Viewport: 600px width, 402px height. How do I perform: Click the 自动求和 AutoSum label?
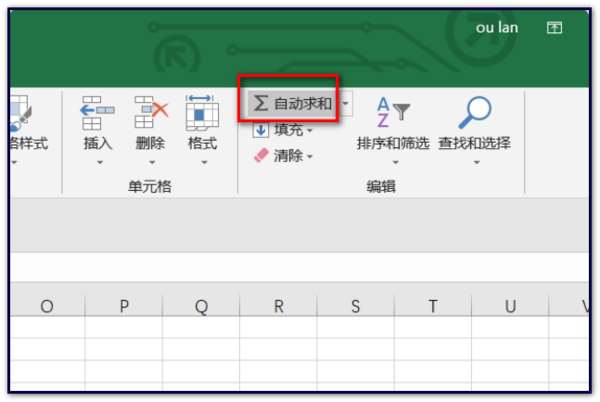[303, 103]
